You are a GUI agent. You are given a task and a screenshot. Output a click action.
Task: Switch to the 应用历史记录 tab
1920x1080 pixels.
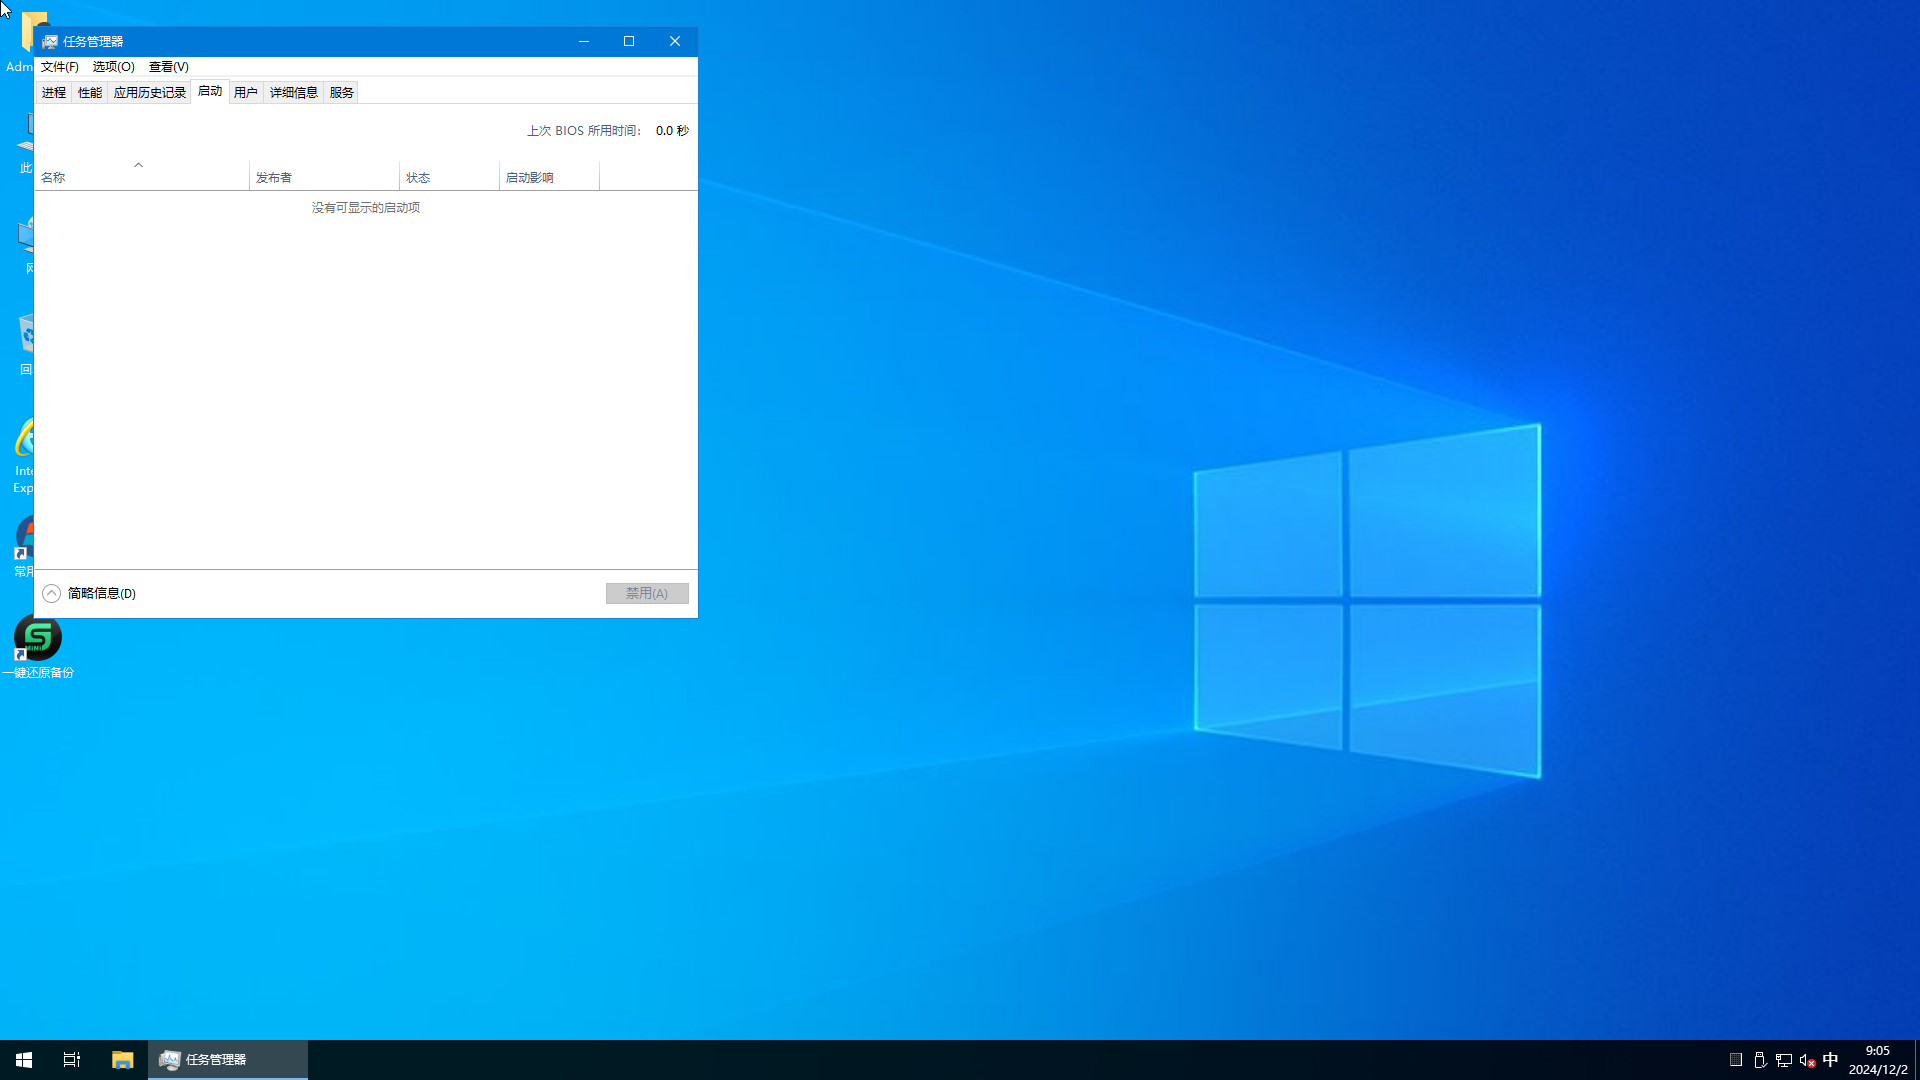(x=149, y=92)
